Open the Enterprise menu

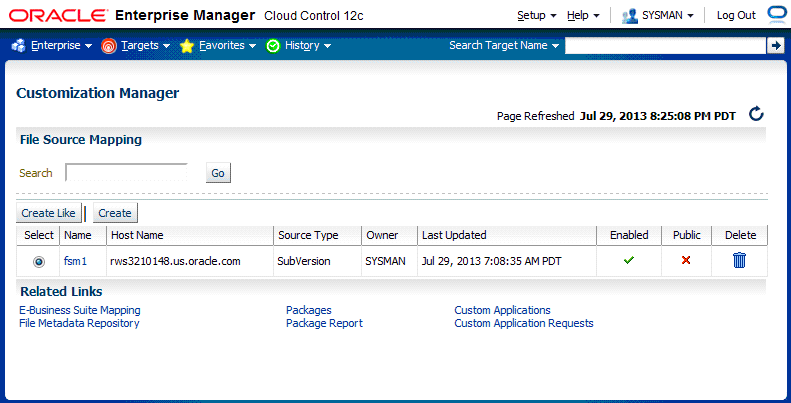point(62,45)
